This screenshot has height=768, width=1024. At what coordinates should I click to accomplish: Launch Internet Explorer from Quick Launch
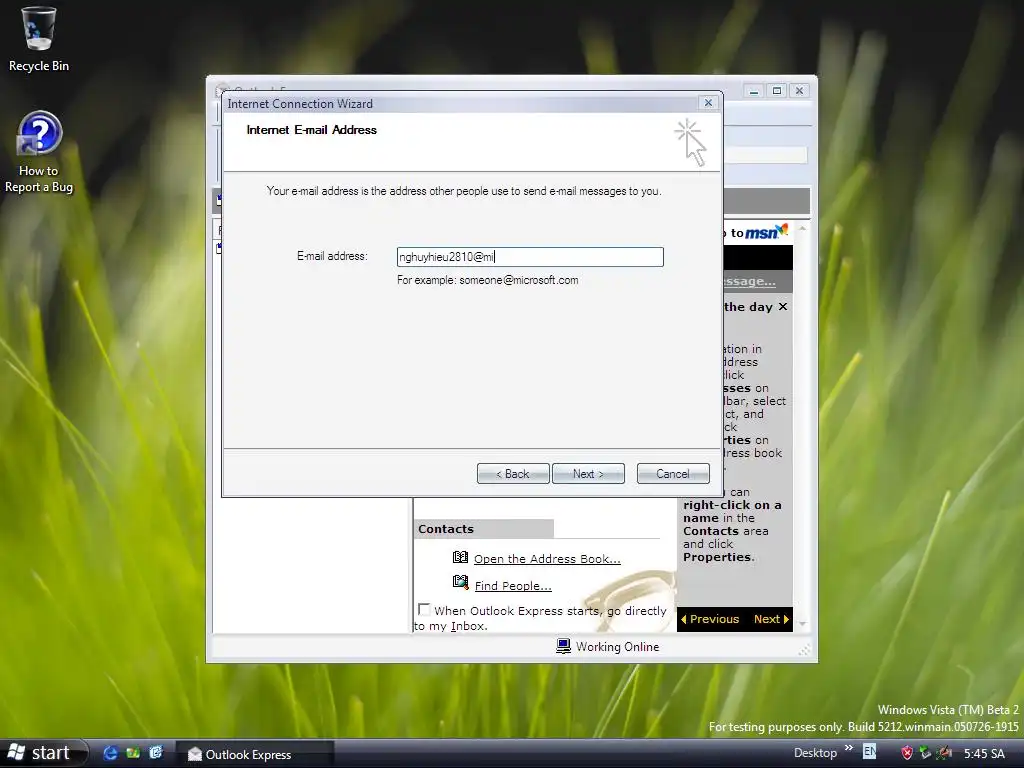coord(110,753)
